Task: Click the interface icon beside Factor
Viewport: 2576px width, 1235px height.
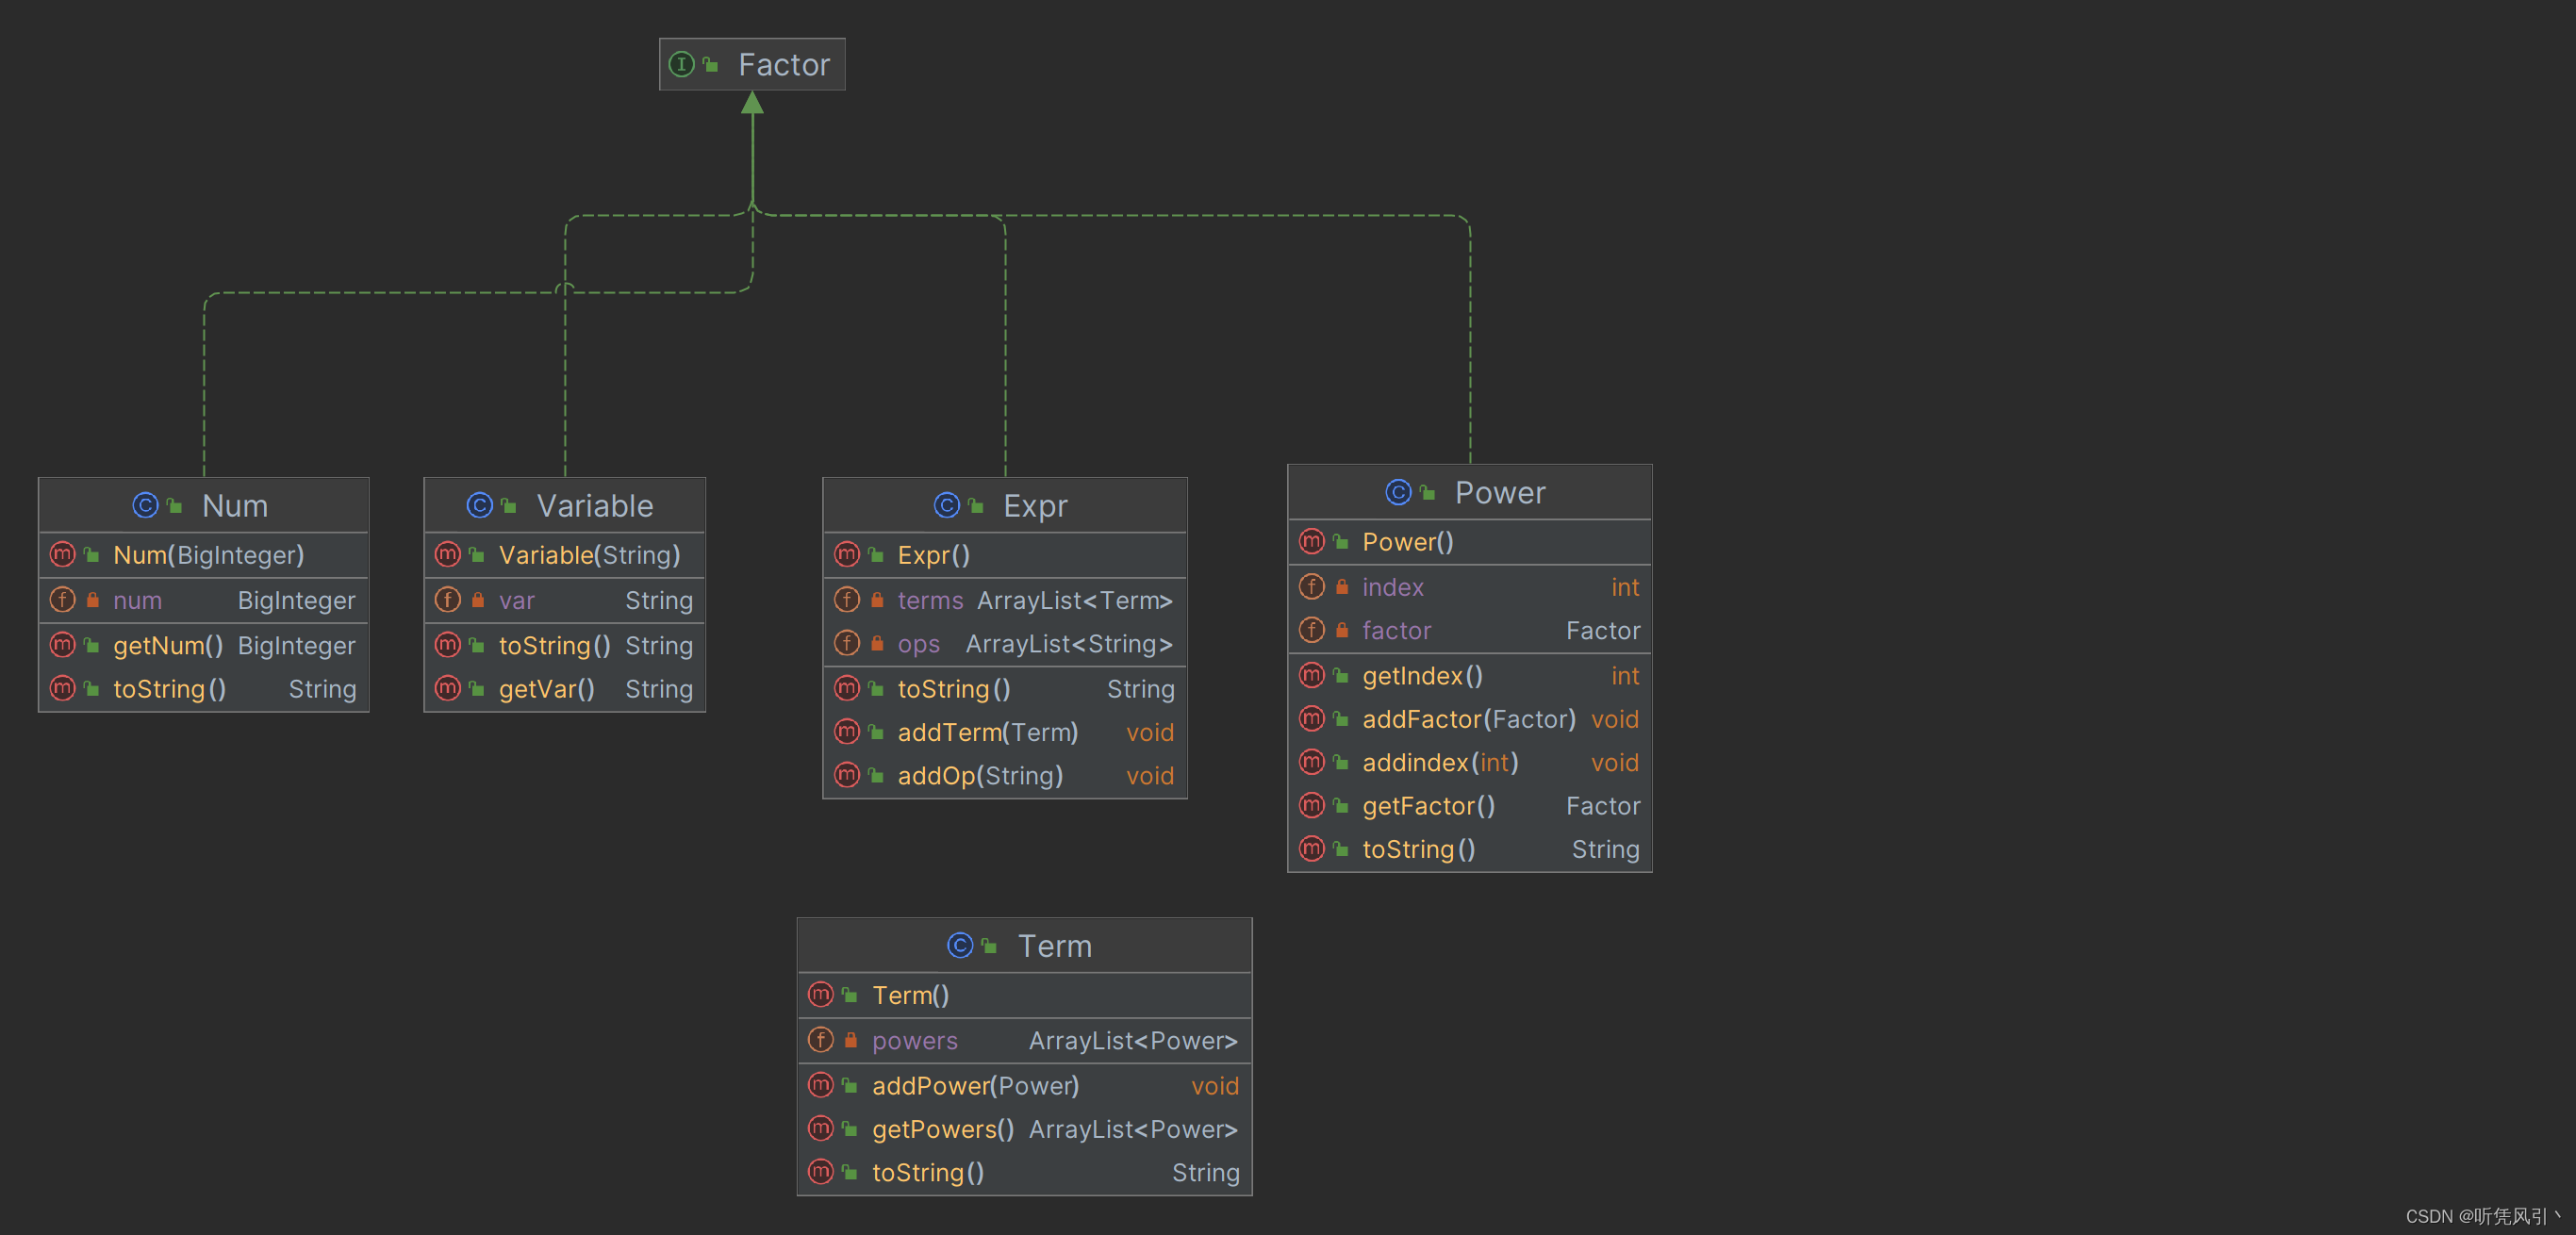Action: click(681, 65)
